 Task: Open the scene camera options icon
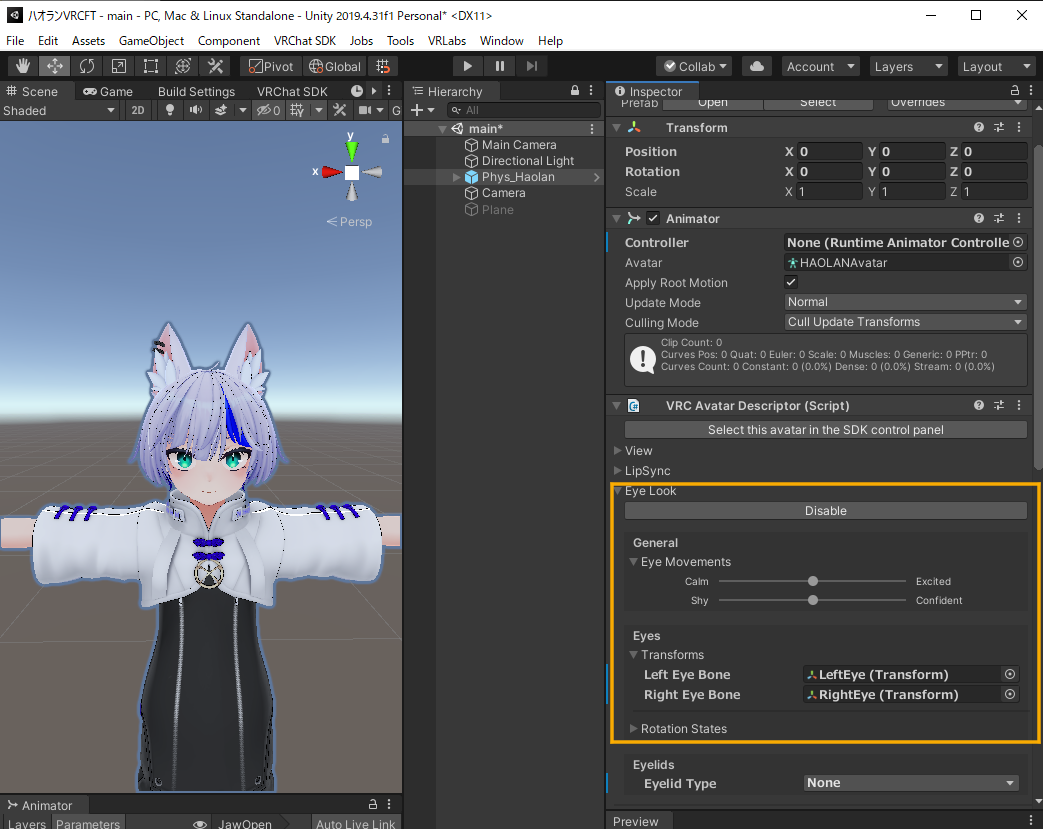tap(366, 110)
